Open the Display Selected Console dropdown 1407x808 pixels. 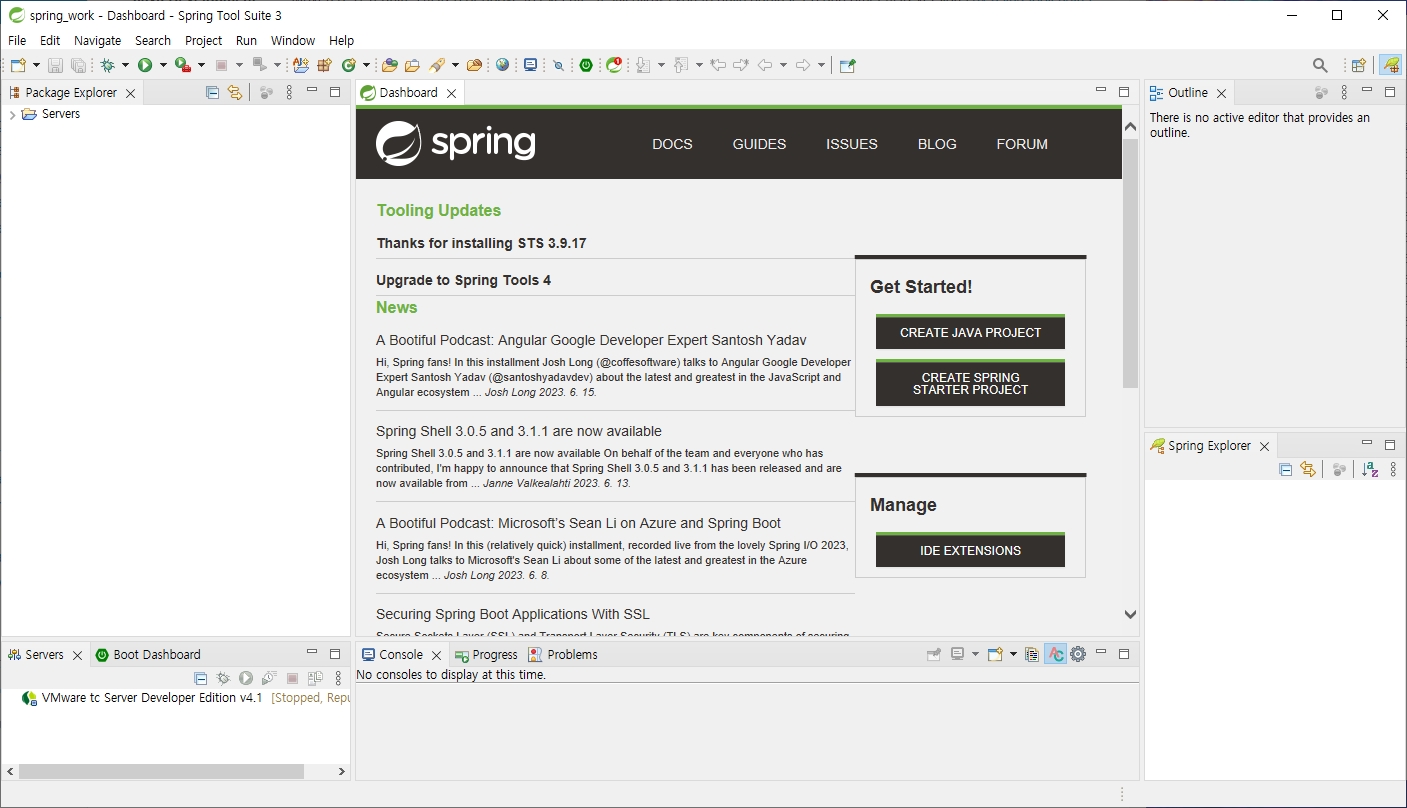975,654
